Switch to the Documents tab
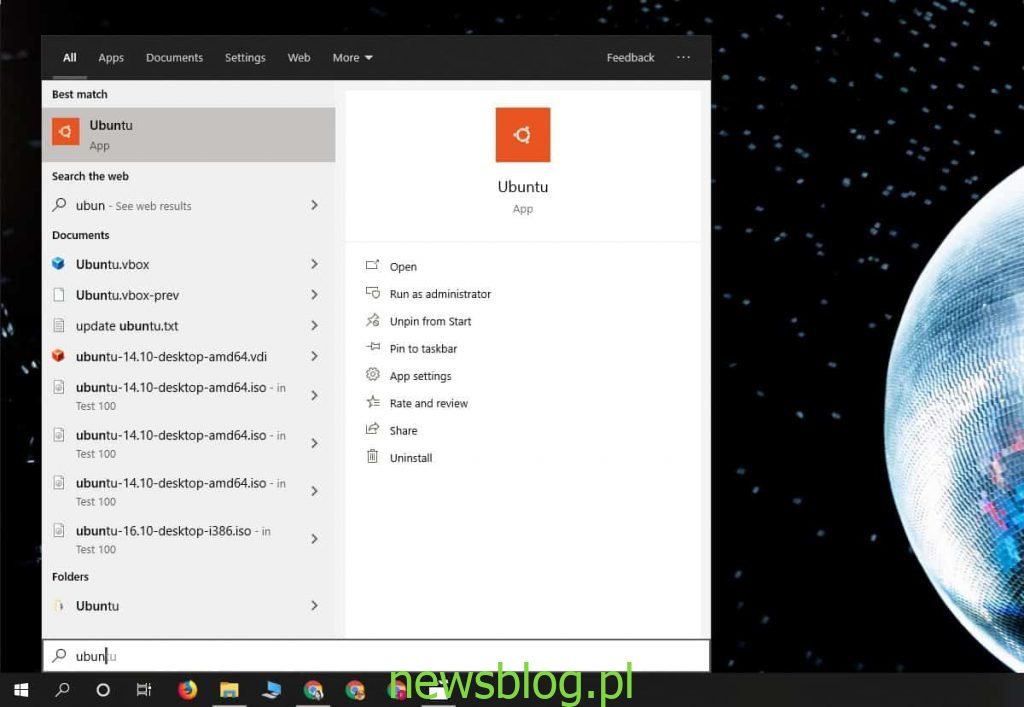Viewport: 1024px width, 707px height. pos(174,57)
